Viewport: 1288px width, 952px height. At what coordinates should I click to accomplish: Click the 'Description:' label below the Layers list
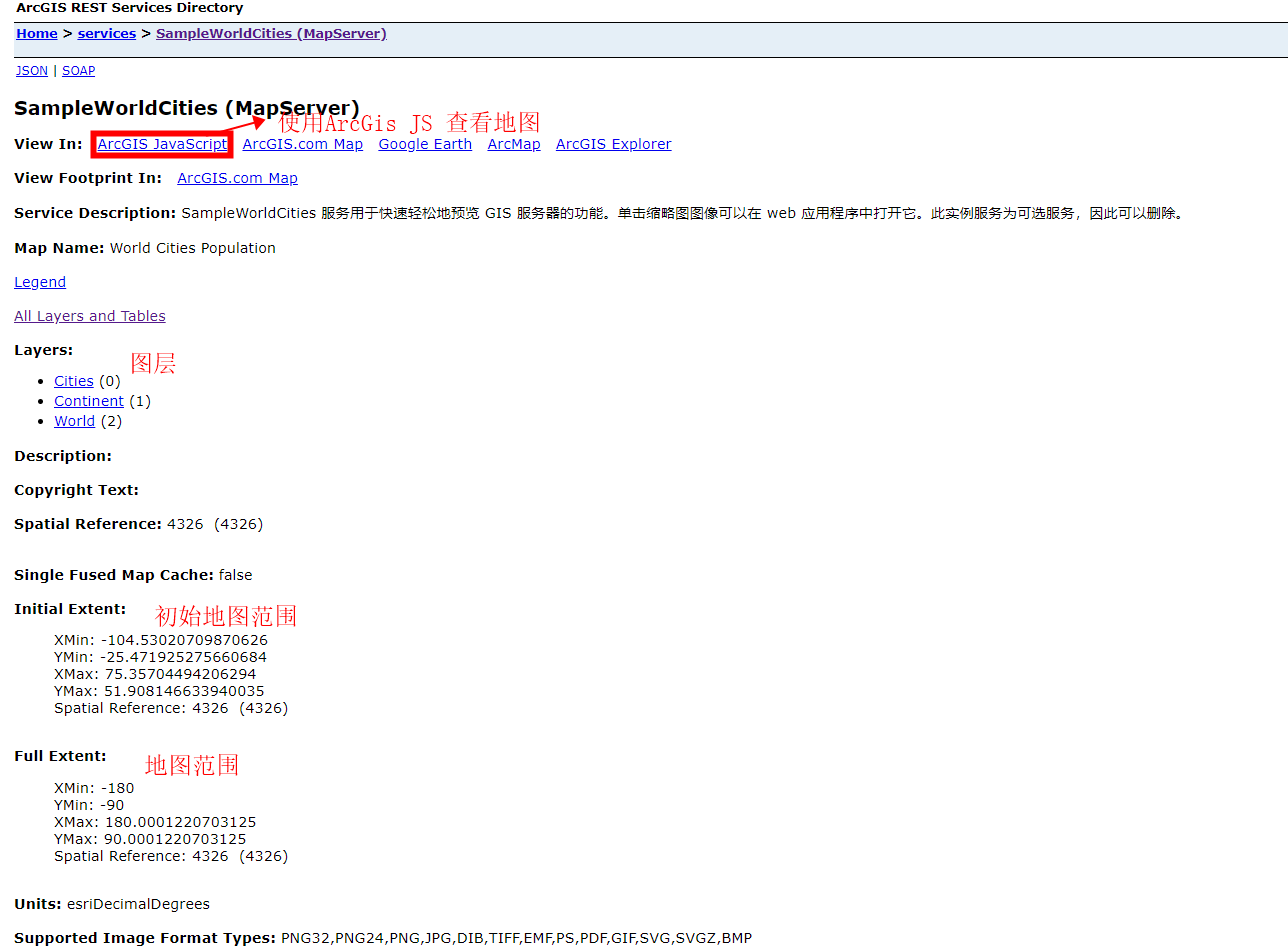click(x=63, y=456)
